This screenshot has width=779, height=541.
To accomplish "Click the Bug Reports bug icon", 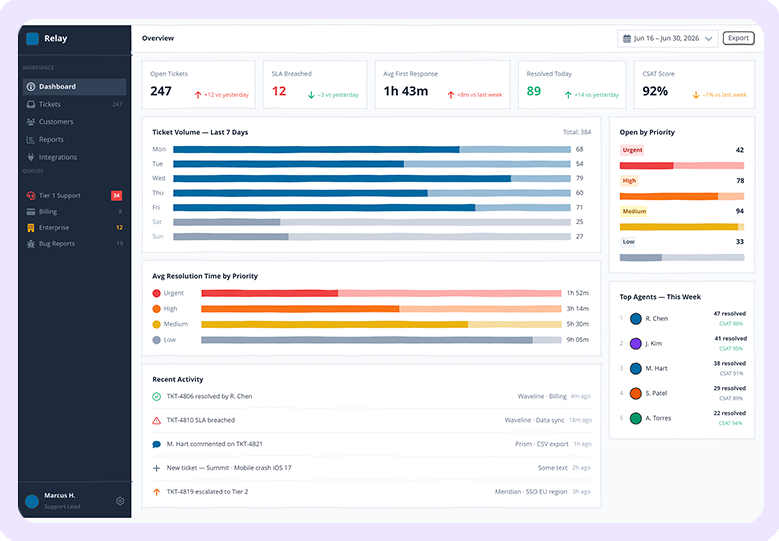I will click(31, 243).
